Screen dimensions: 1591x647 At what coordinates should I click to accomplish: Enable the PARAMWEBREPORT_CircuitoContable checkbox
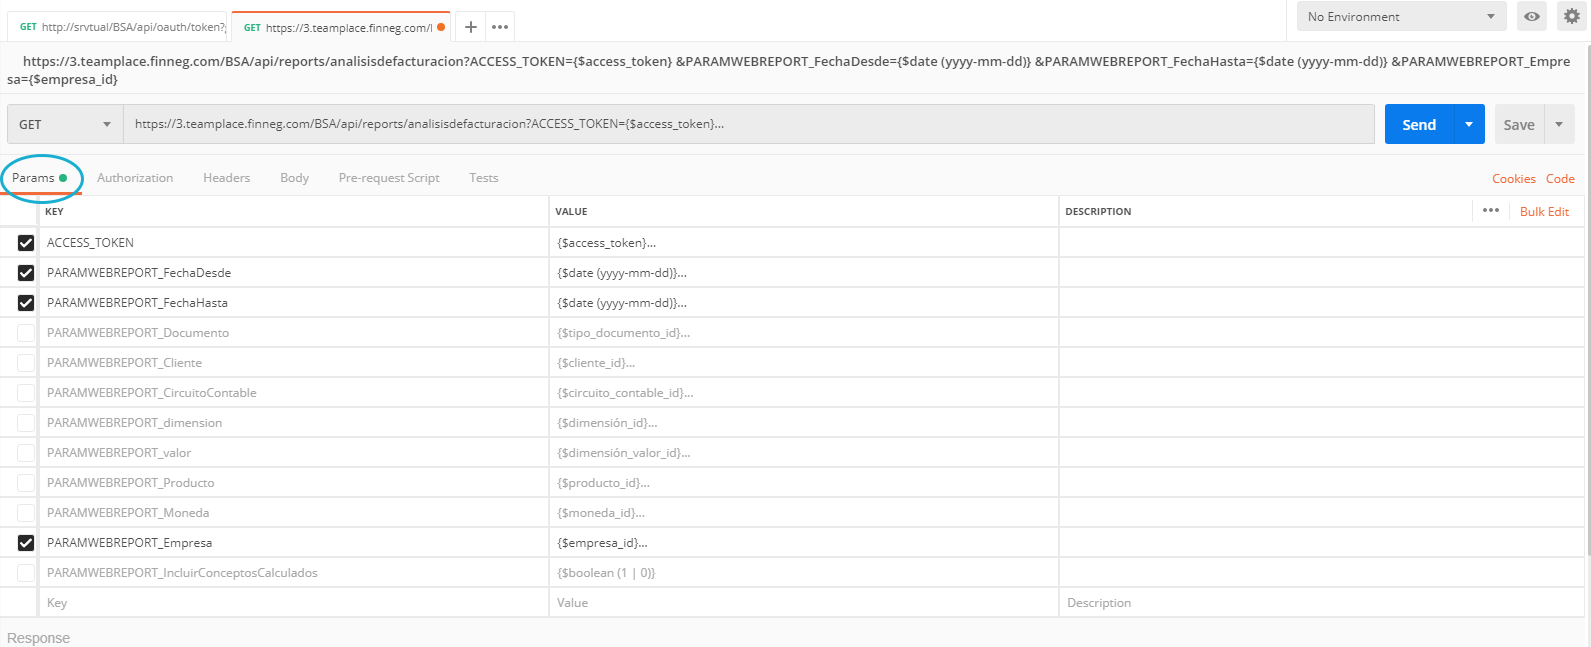[26, 393]
